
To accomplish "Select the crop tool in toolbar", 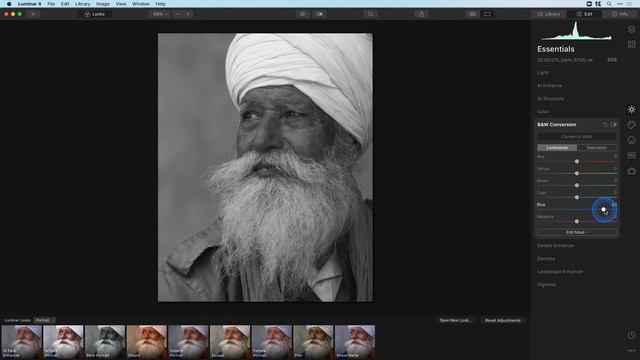I will pyautogui.click(x=371, y=14).
